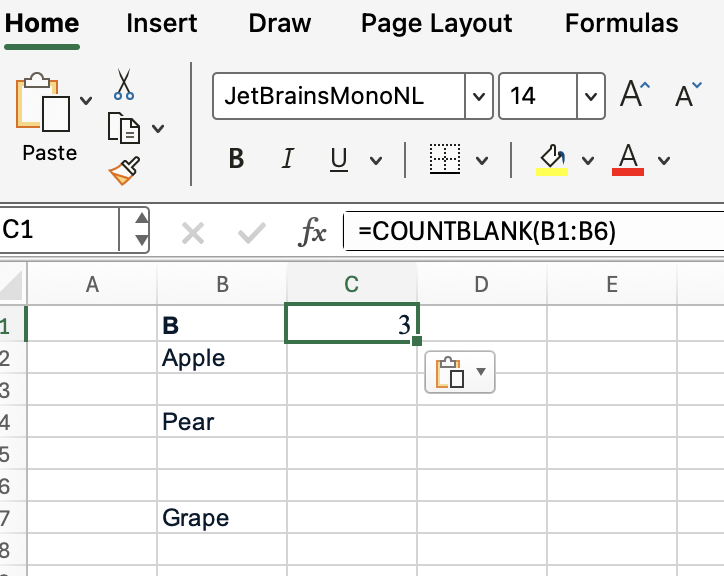
Task: Select column B header
Action: (222, 284)
